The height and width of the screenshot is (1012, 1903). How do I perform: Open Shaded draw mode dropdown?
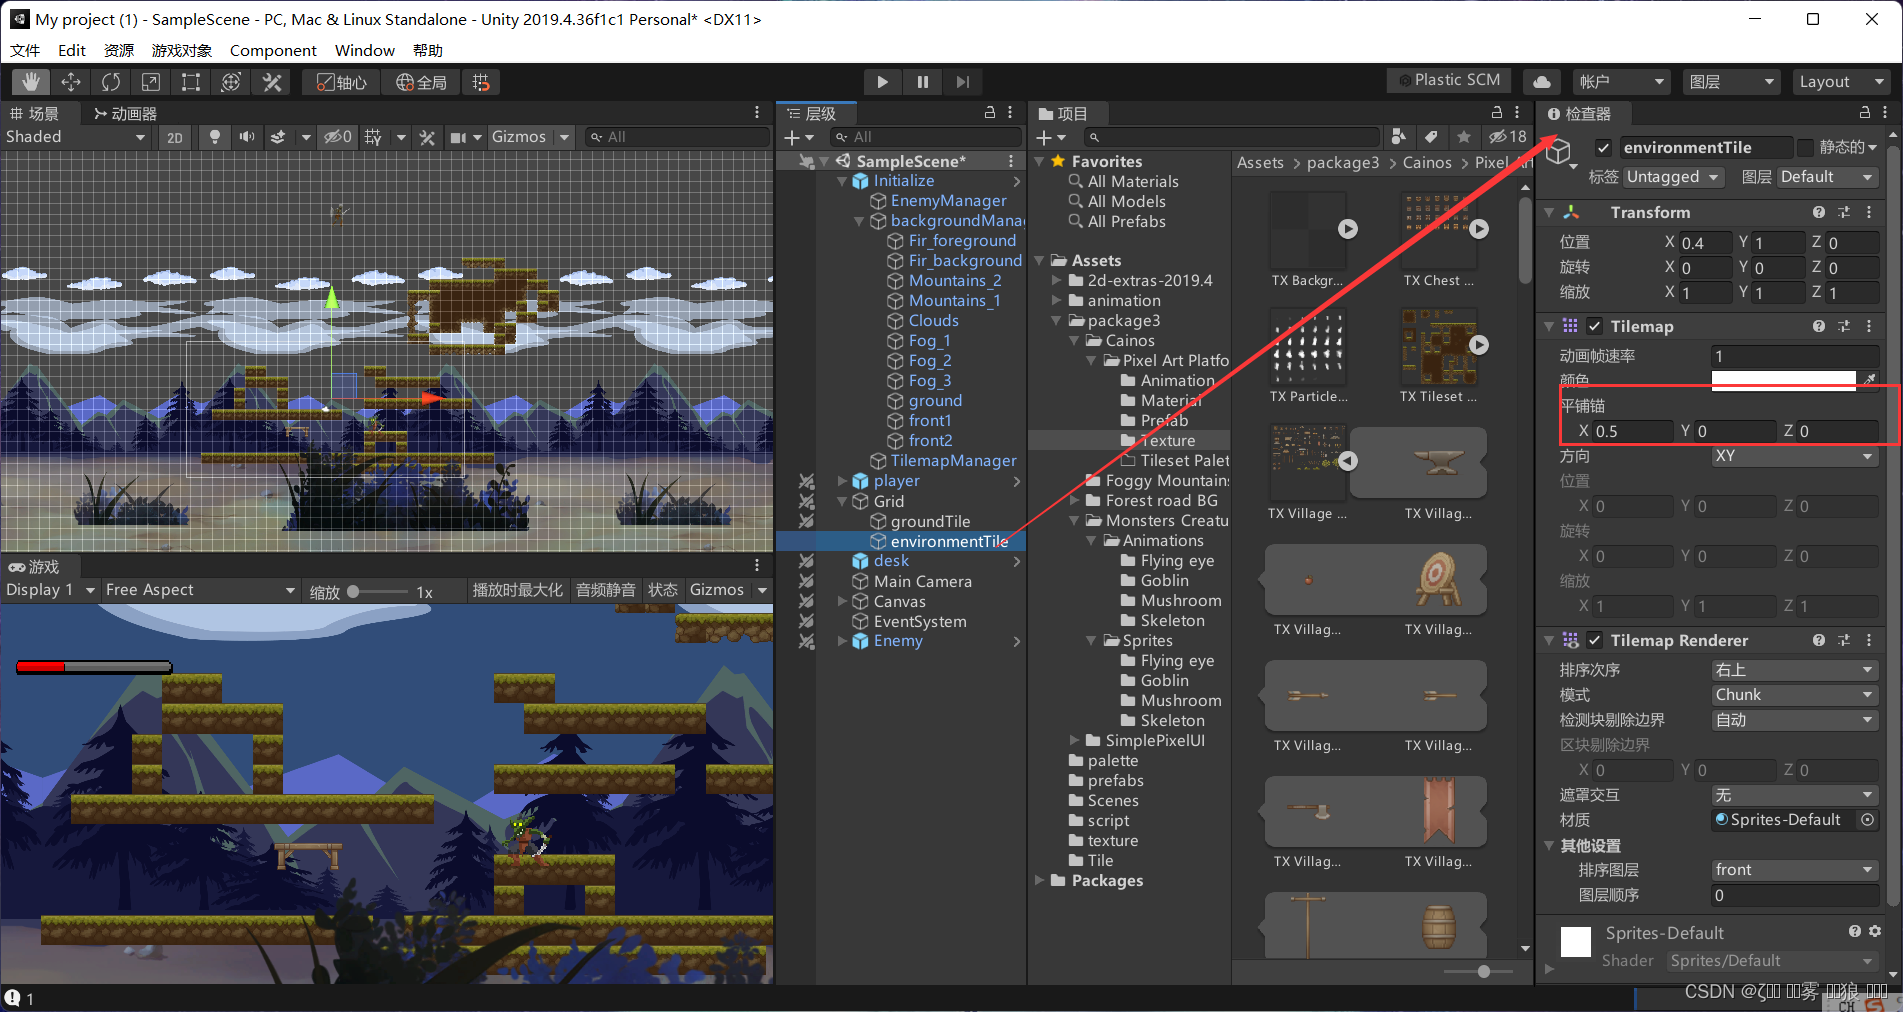(x=76, y=137)
